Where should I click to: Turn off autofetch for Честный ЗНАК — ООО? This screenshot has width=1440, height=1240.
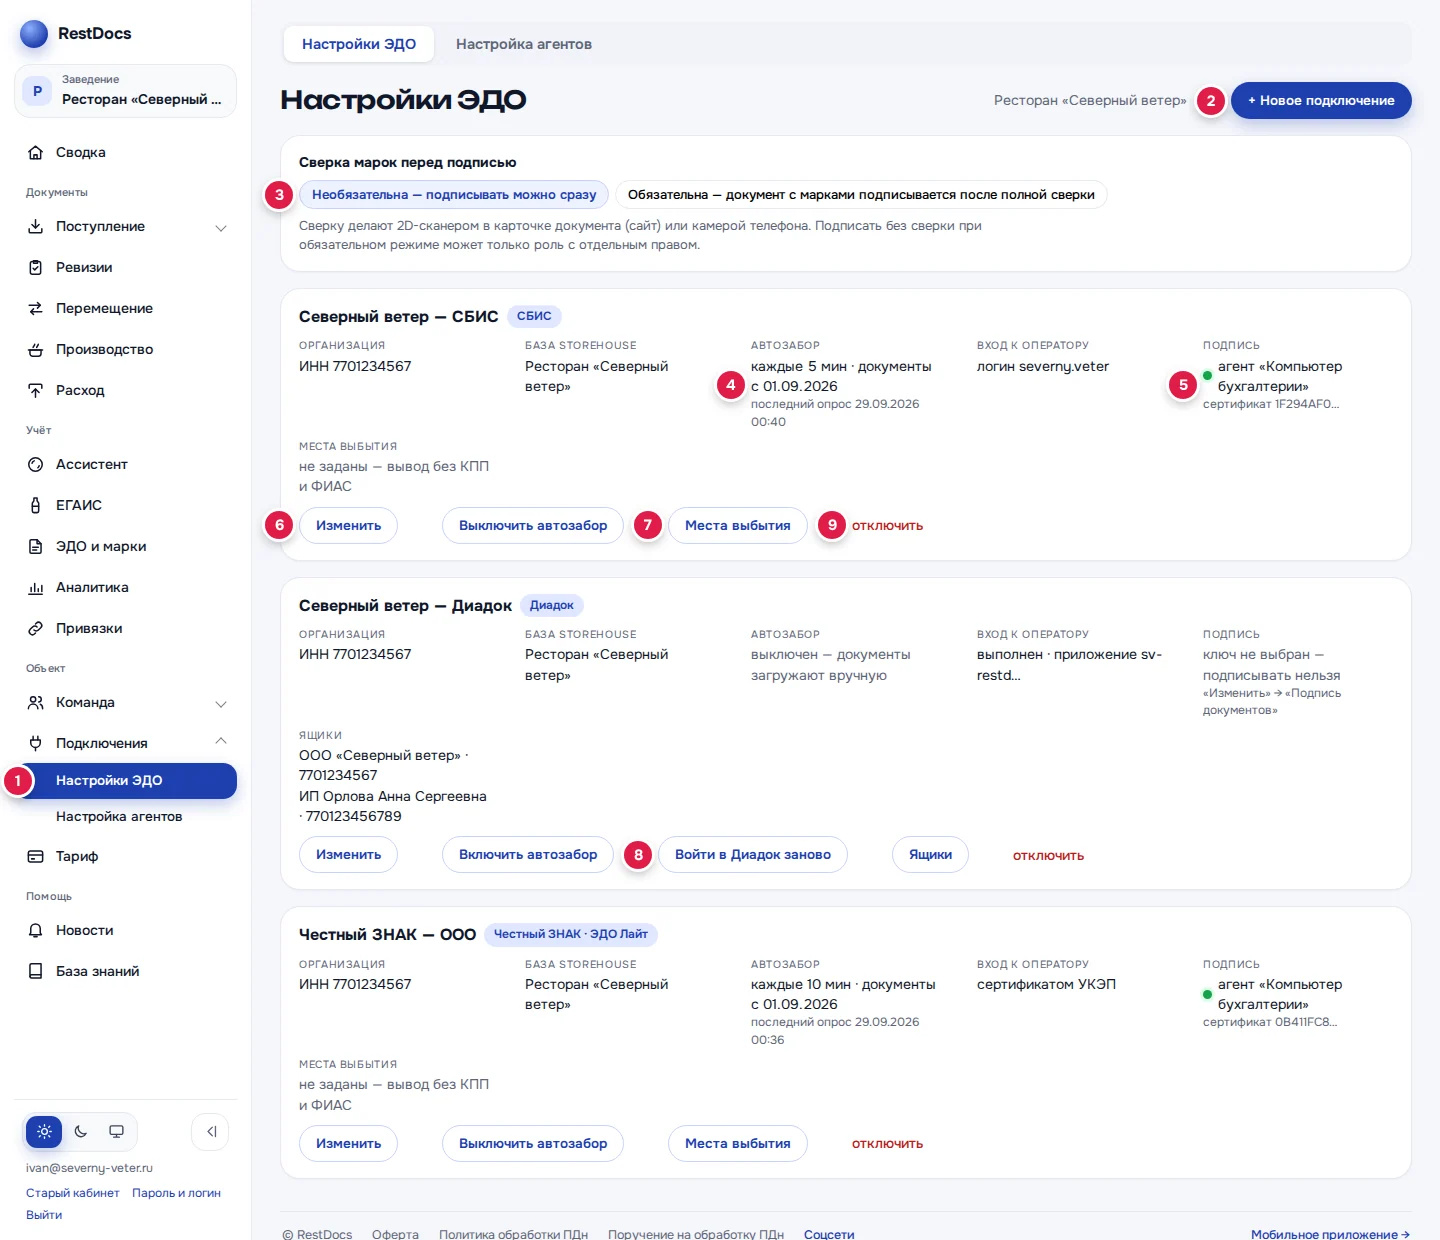click(533, 1144)
